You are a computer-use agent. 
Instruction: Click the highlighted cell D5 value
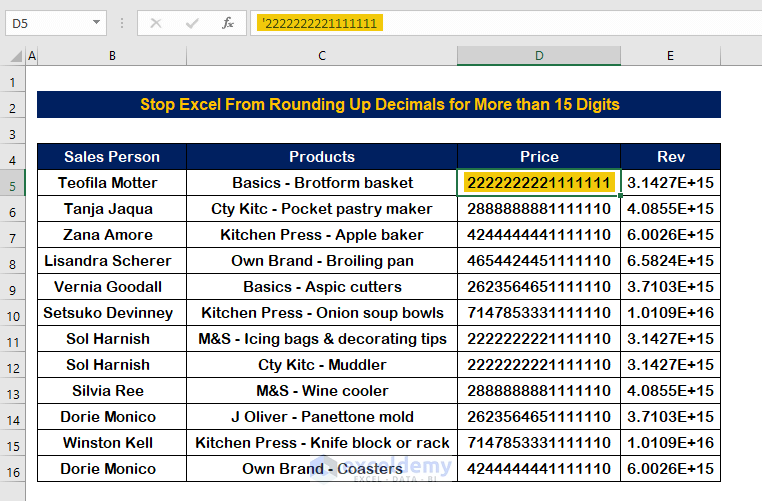click(x=539, y=183)
